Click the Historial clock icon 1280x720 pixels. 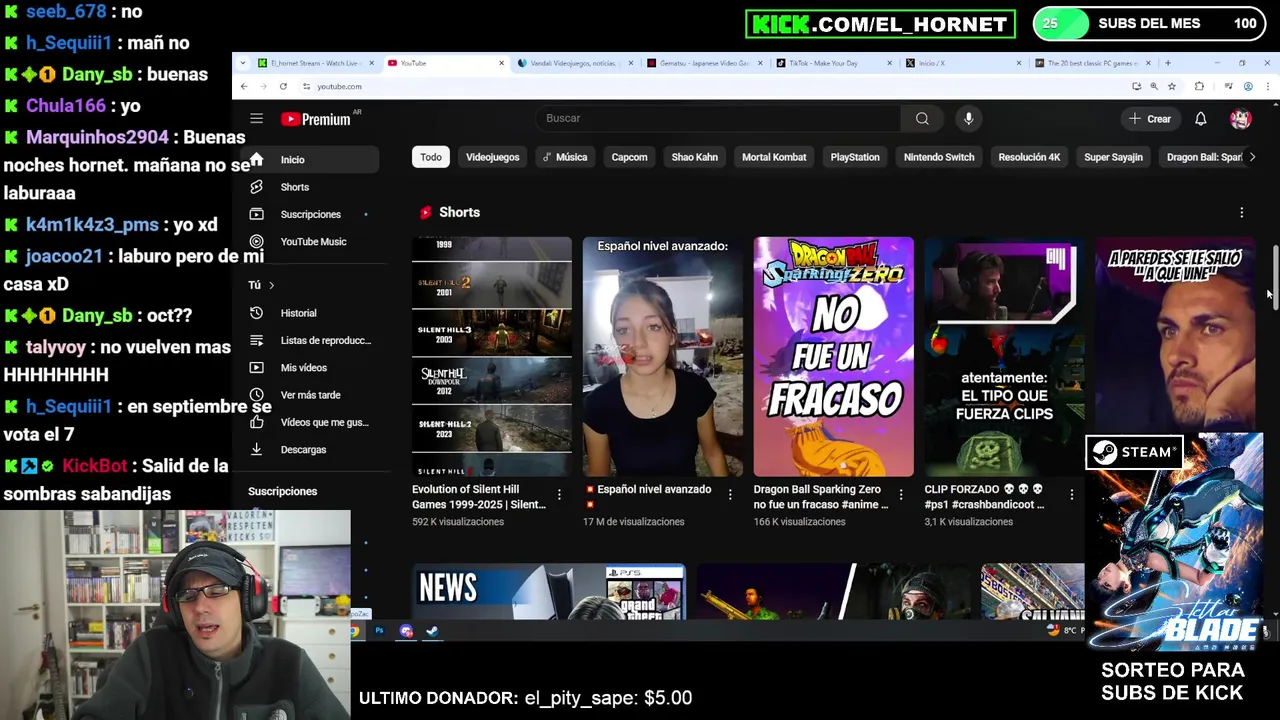(x=257, y=313)
